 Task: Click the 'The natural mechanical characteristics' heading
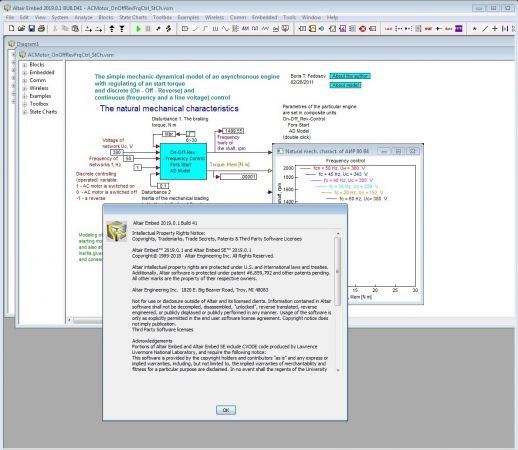click(x=169, y=108)
